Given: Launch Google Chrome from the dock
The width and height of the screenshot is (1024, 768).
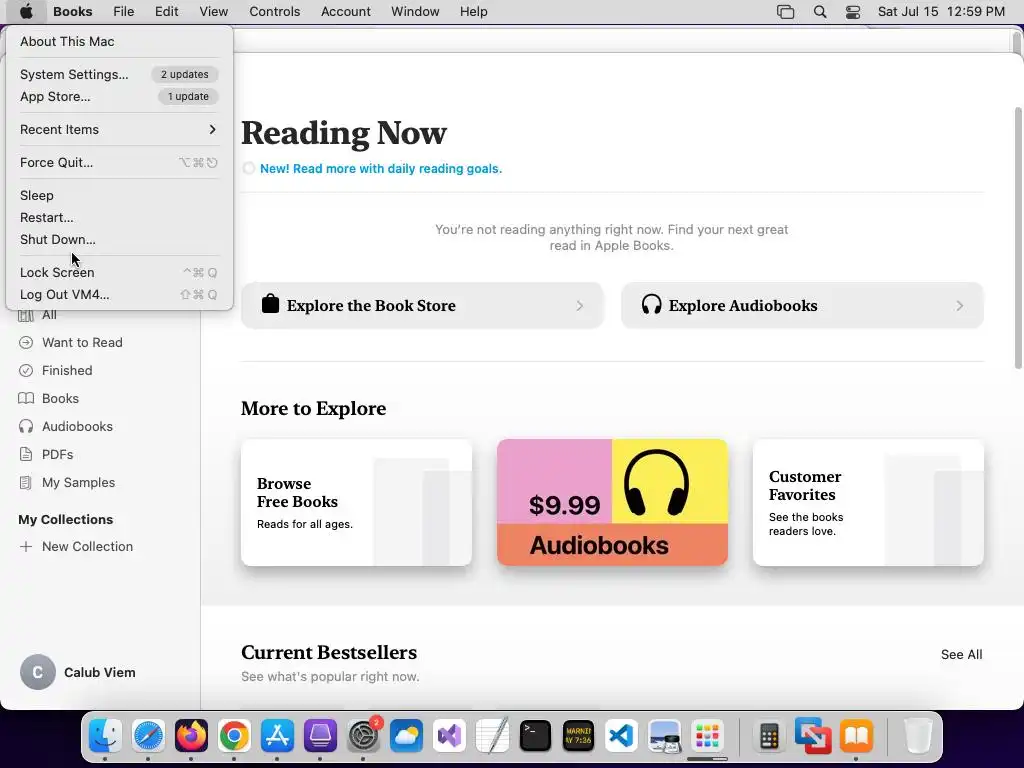Looking at the screenshot, I should point(234,736).
